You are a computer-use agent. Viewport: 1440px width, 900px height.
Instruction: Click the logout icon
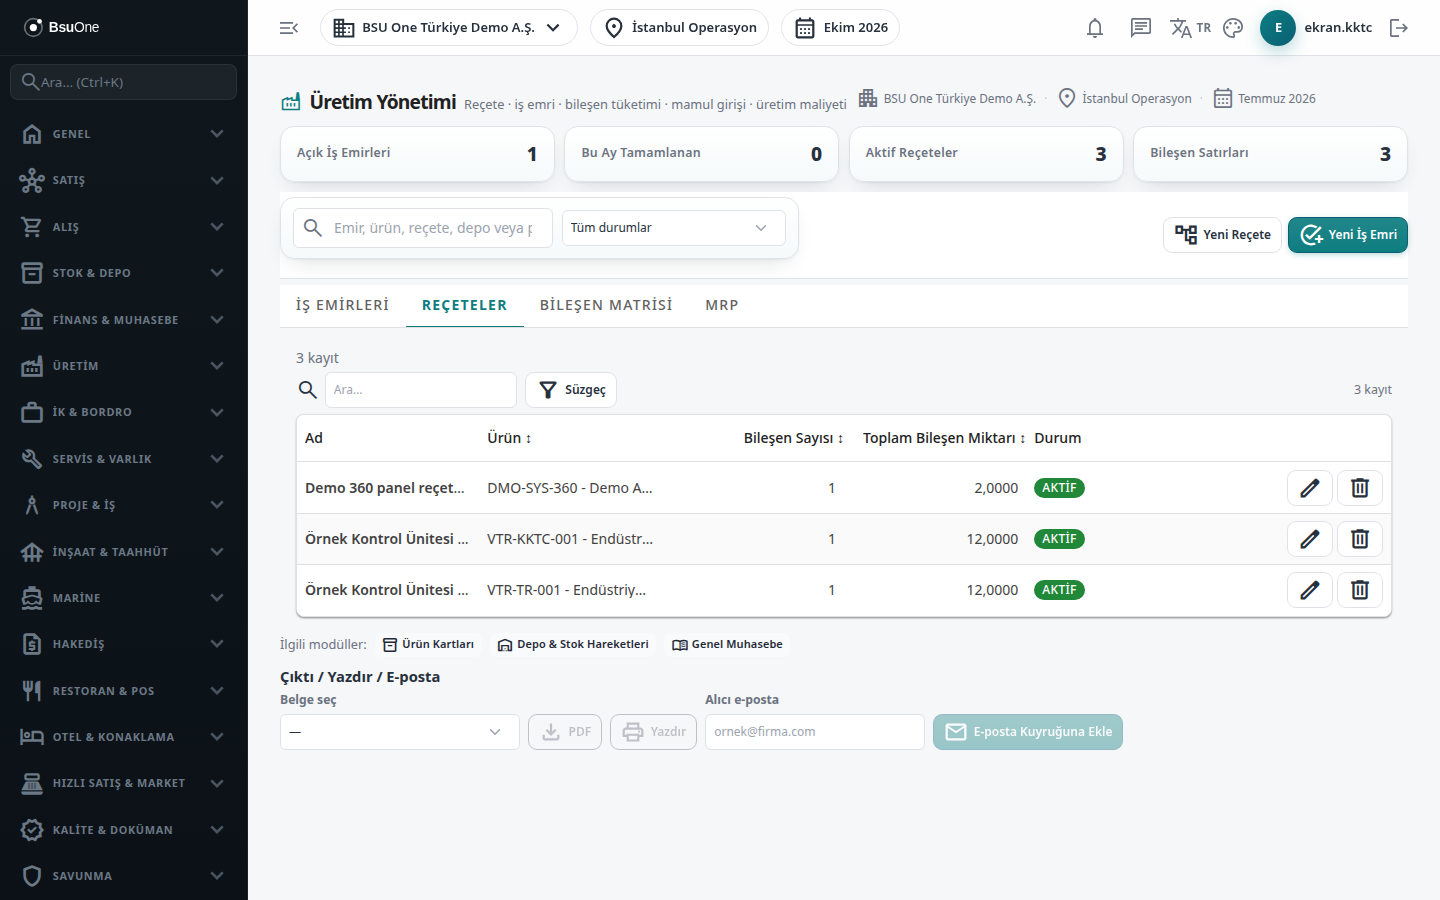coord(1399,28)
